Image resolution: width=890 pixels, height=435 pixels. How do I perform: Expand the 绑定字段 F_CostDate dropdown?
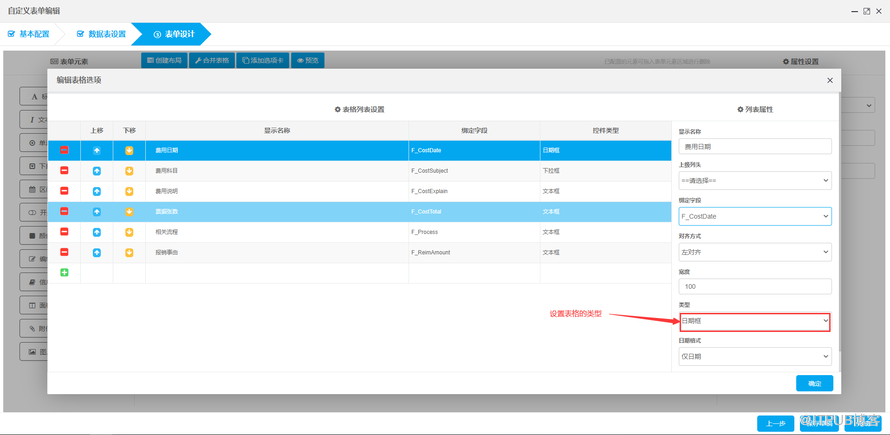coord(755,216)
